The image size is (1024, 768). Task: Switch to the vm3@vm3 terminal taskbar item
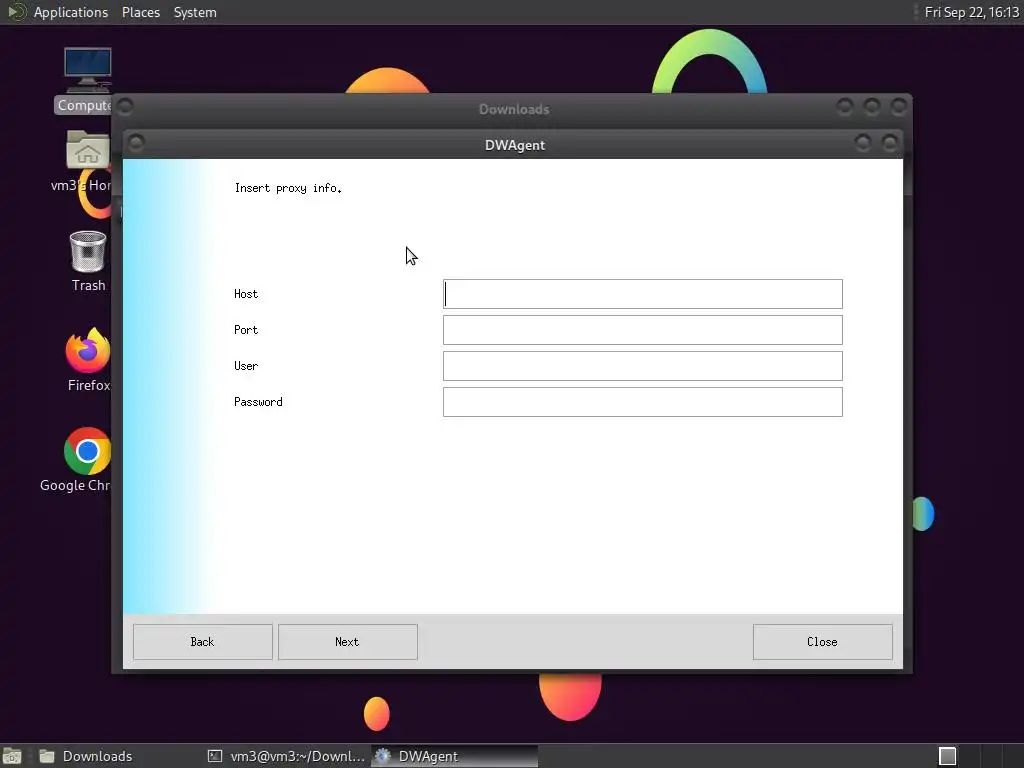tap(286, 756)
